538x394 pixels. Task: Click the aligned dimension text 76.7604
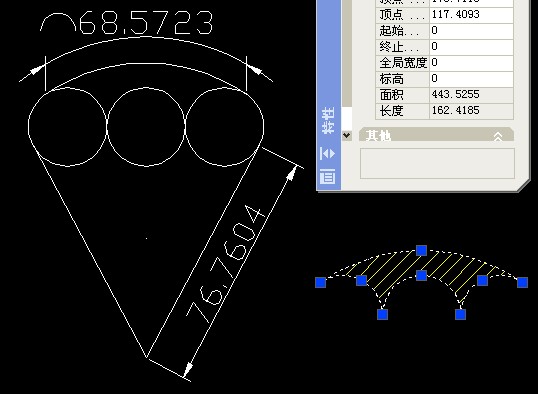pos(226,265)
